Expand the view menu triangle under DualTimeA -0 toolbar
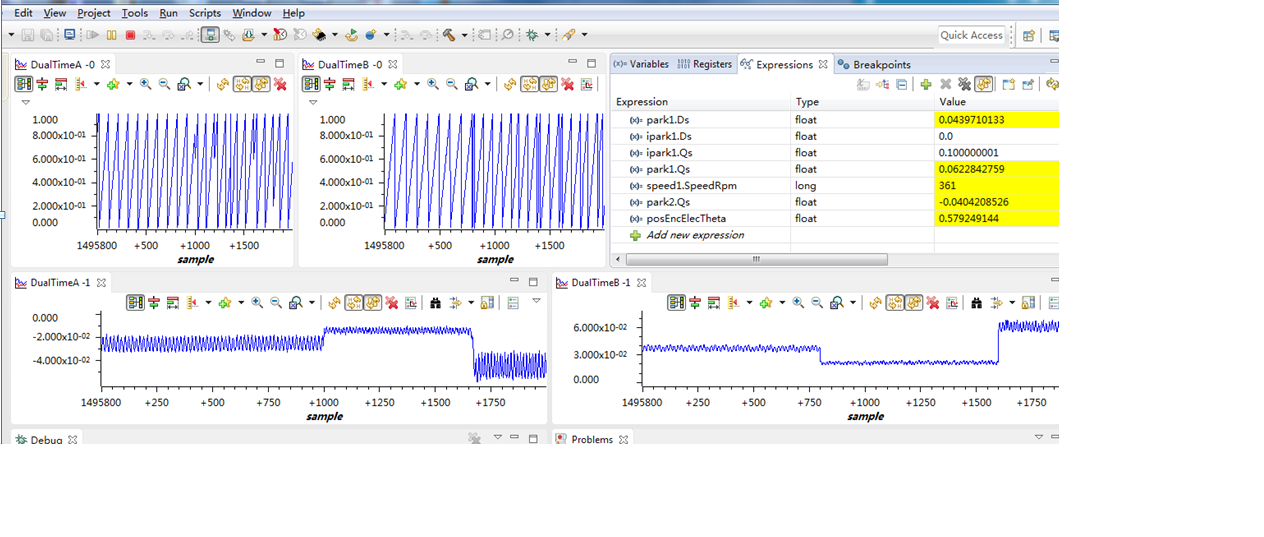This screenshot has height=537, width=1264. tap(26, 102)
